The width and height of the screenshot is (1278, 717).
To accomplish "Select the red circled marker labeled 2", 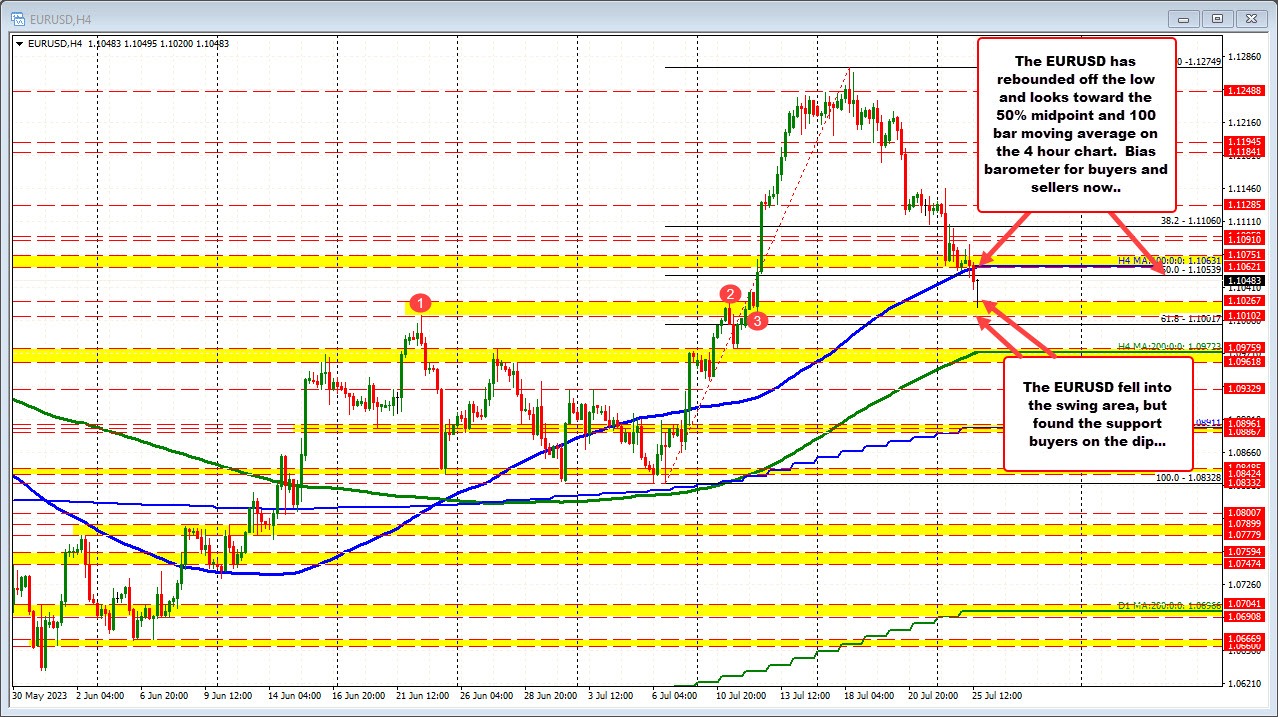I will tap(729, 293).
